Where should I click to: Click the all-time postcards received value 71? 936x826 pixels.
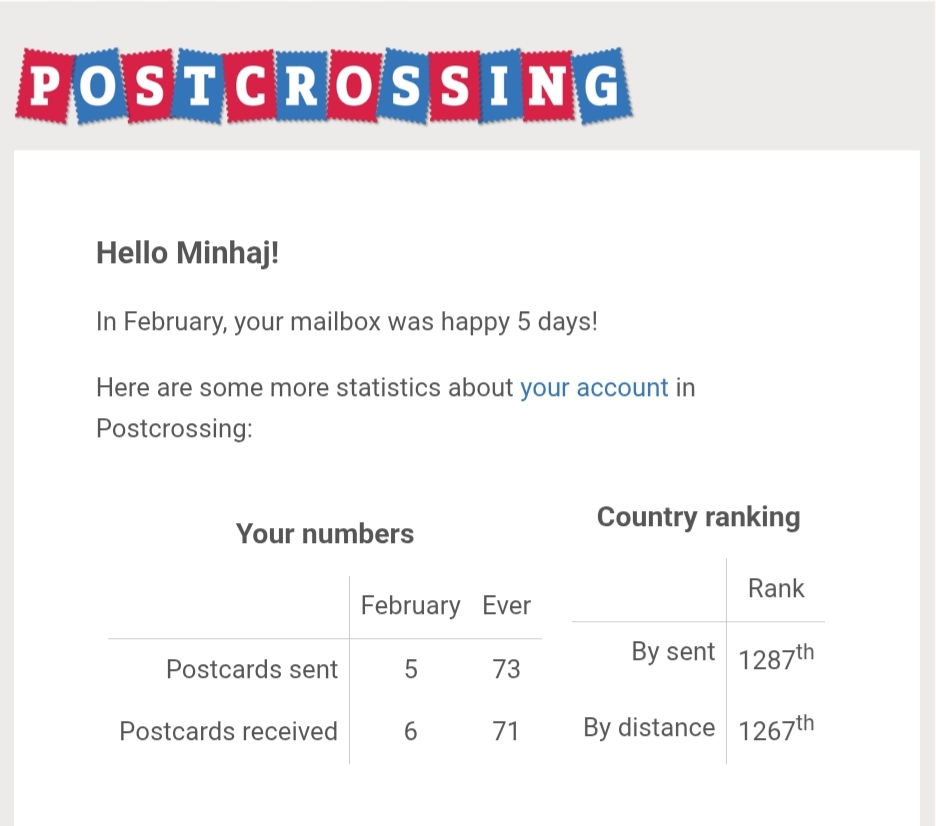click(x=506, y=731)
